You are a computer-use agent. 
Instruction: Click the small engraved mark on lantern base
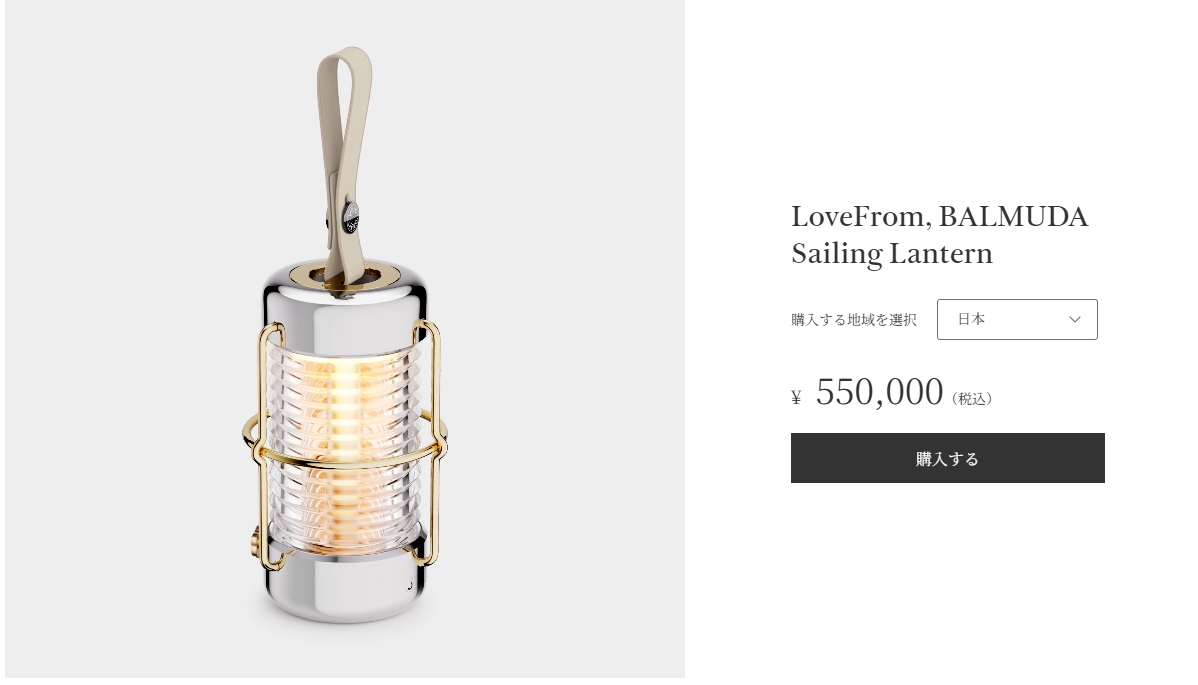(x=410, y=586)
